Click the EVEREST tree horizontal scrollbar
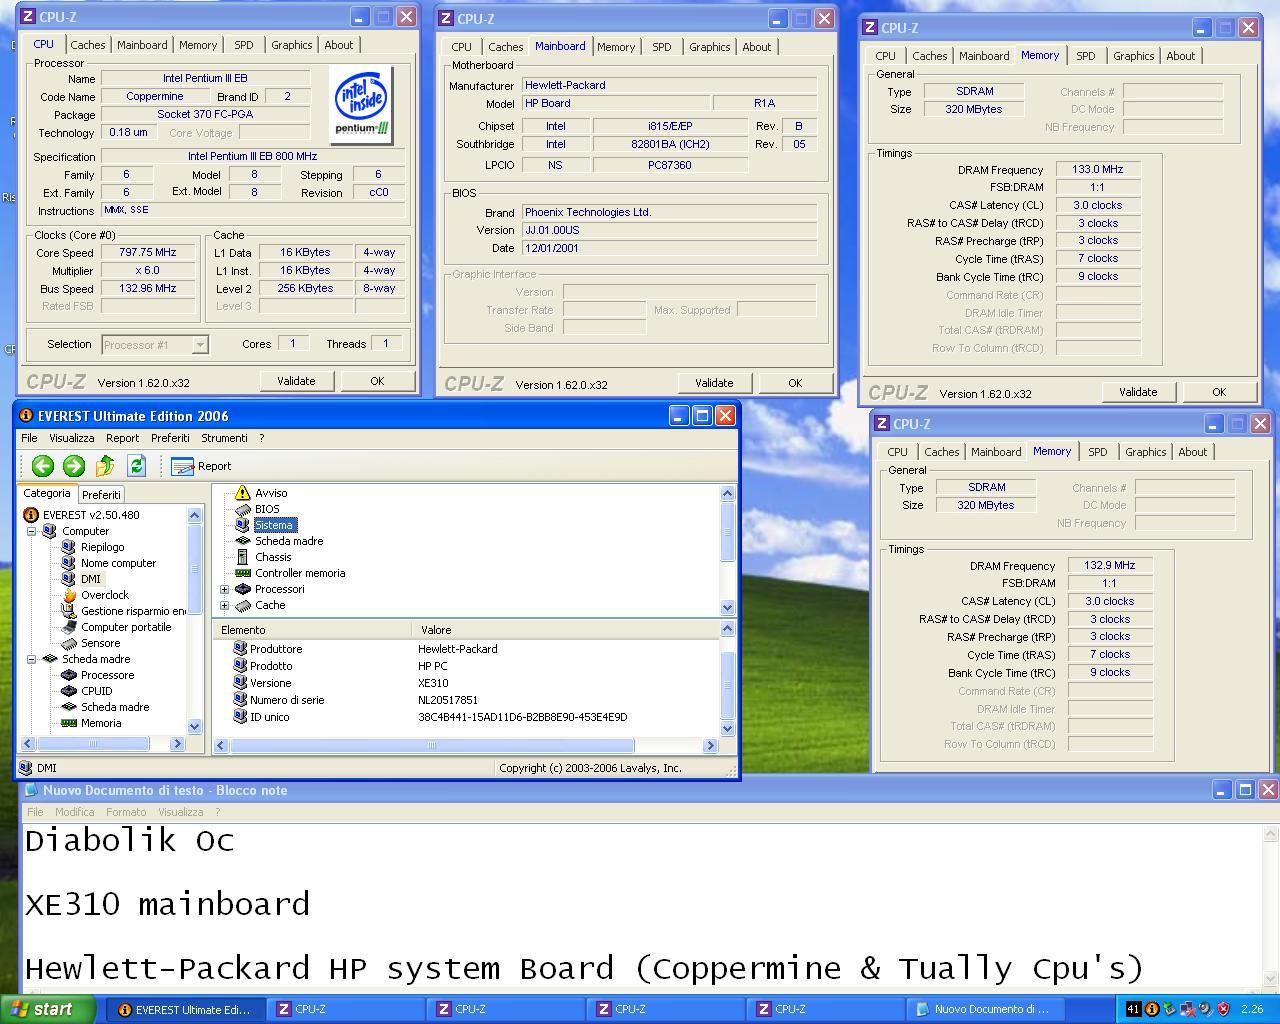This screenshot has height=1024, width=1280. tap(94, 744)
